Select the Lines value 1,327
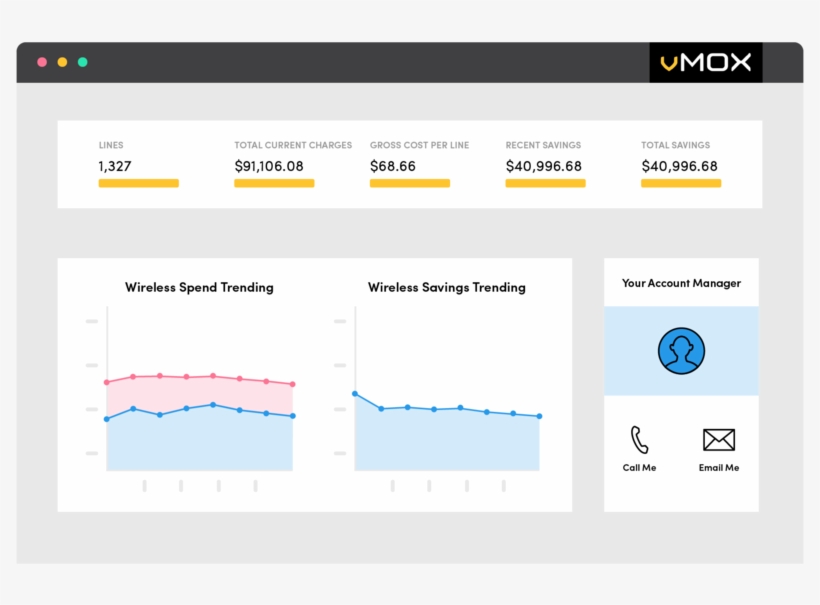This screenshot has width=820, height=605. pos(115,166)
